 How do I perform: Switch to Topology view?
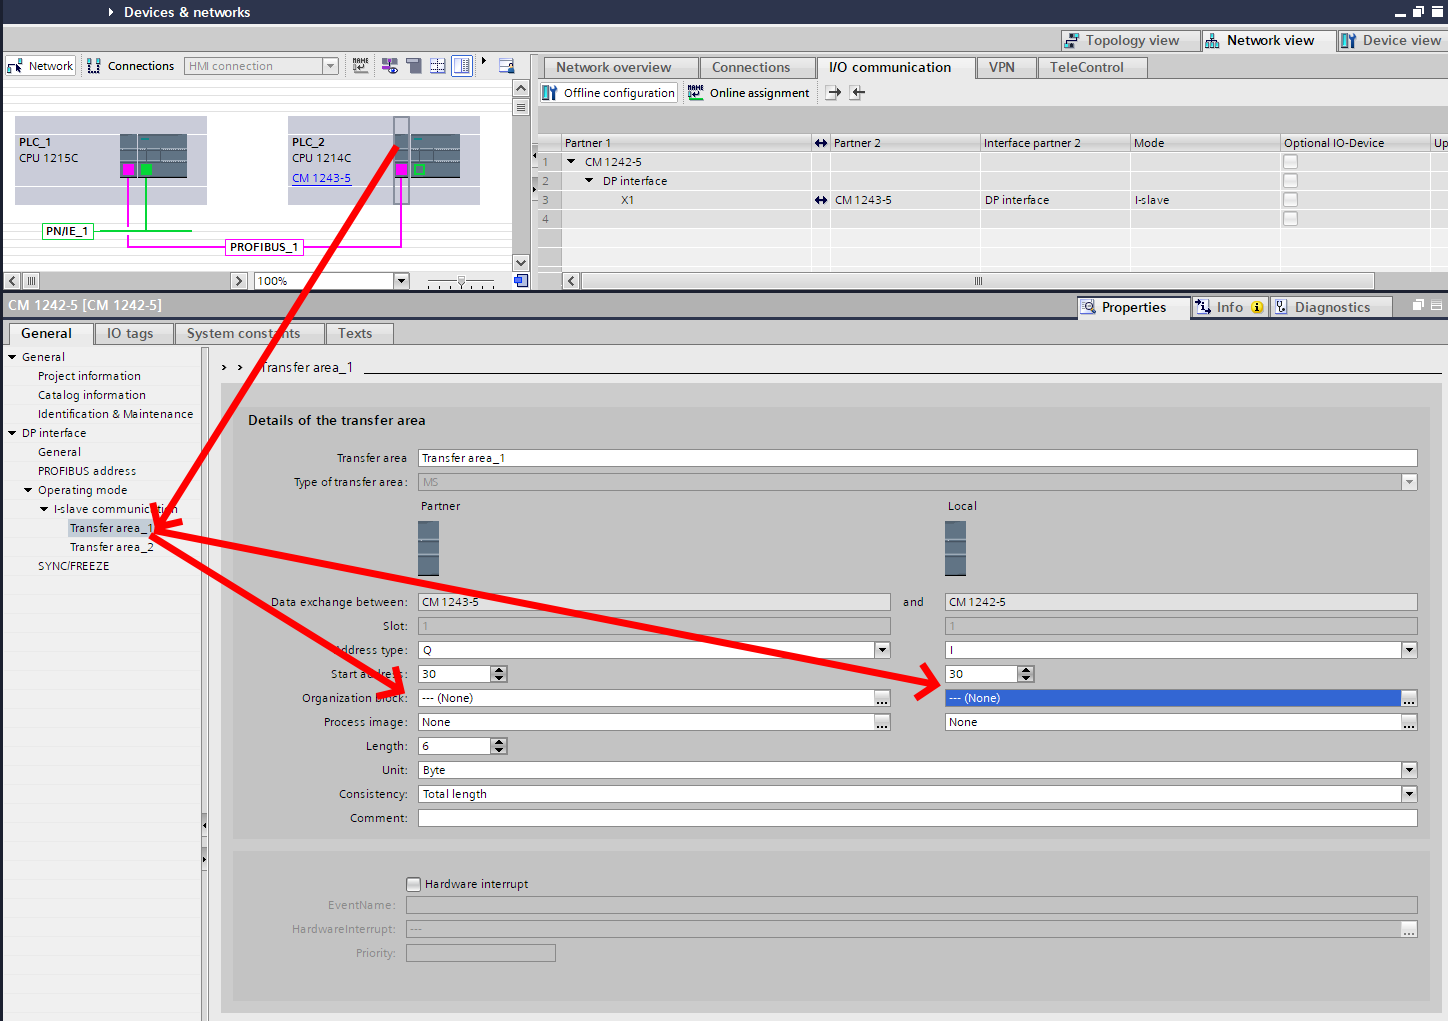(x=1132, y=41)
